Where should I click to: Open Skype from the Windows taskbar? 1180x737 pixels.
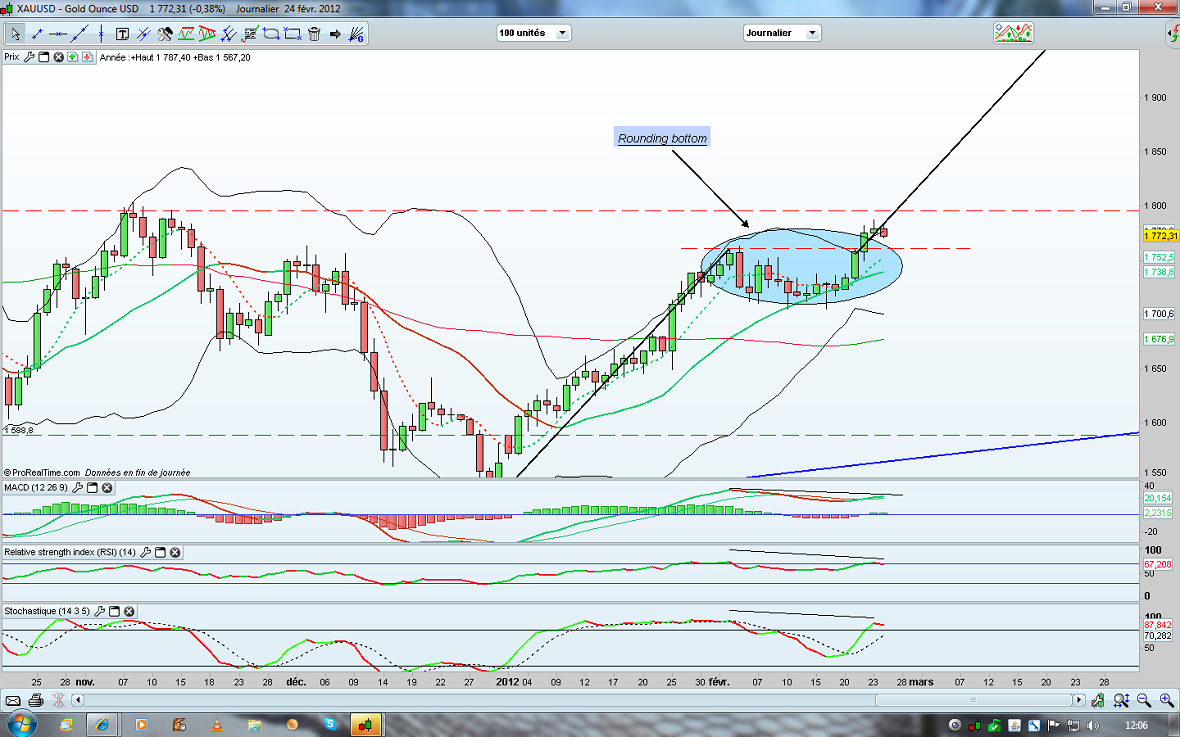click(x=329, y=723)
